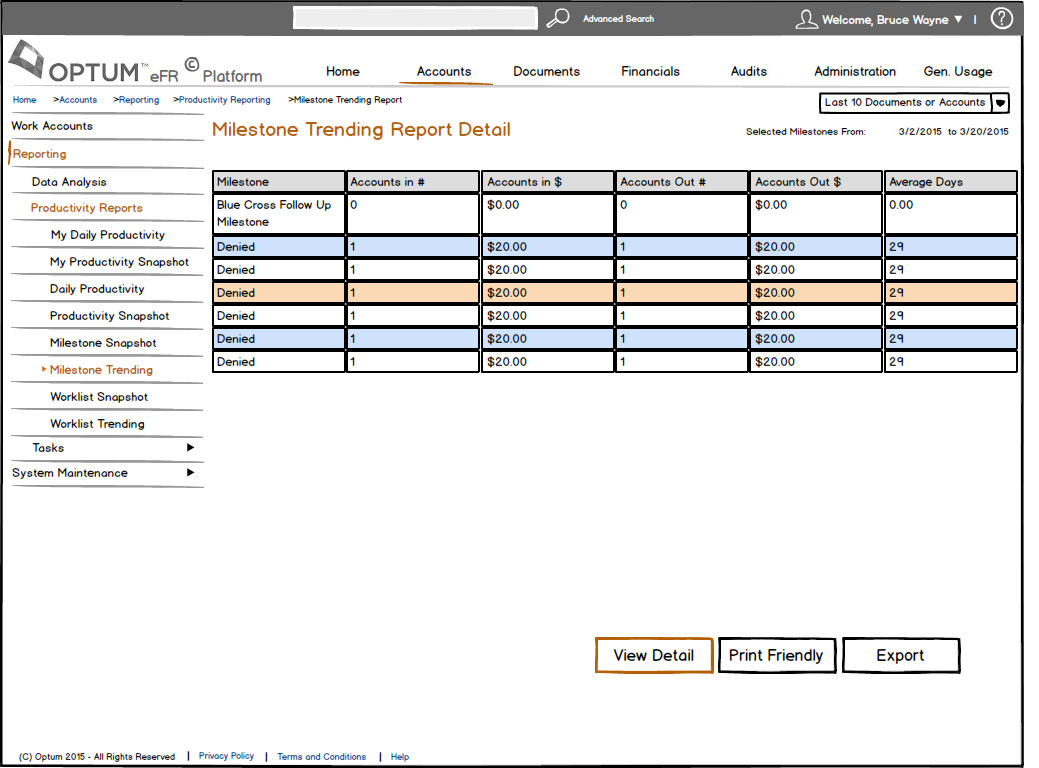Click the user profile silhouette icon
The width and height of the screenshot is (1039, 768).
coord(806,19)
